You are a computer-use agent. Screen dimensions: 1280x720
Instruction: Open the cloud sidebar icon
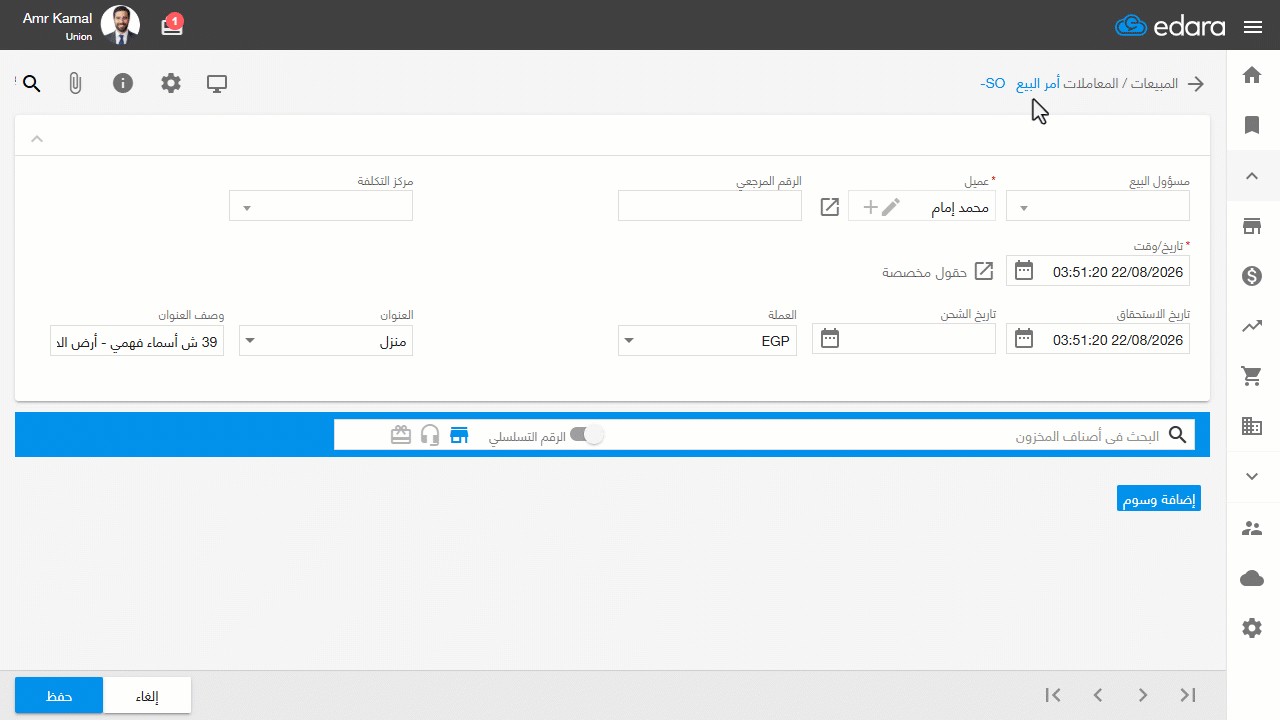pyautogui.click(x=1252, y=578)
